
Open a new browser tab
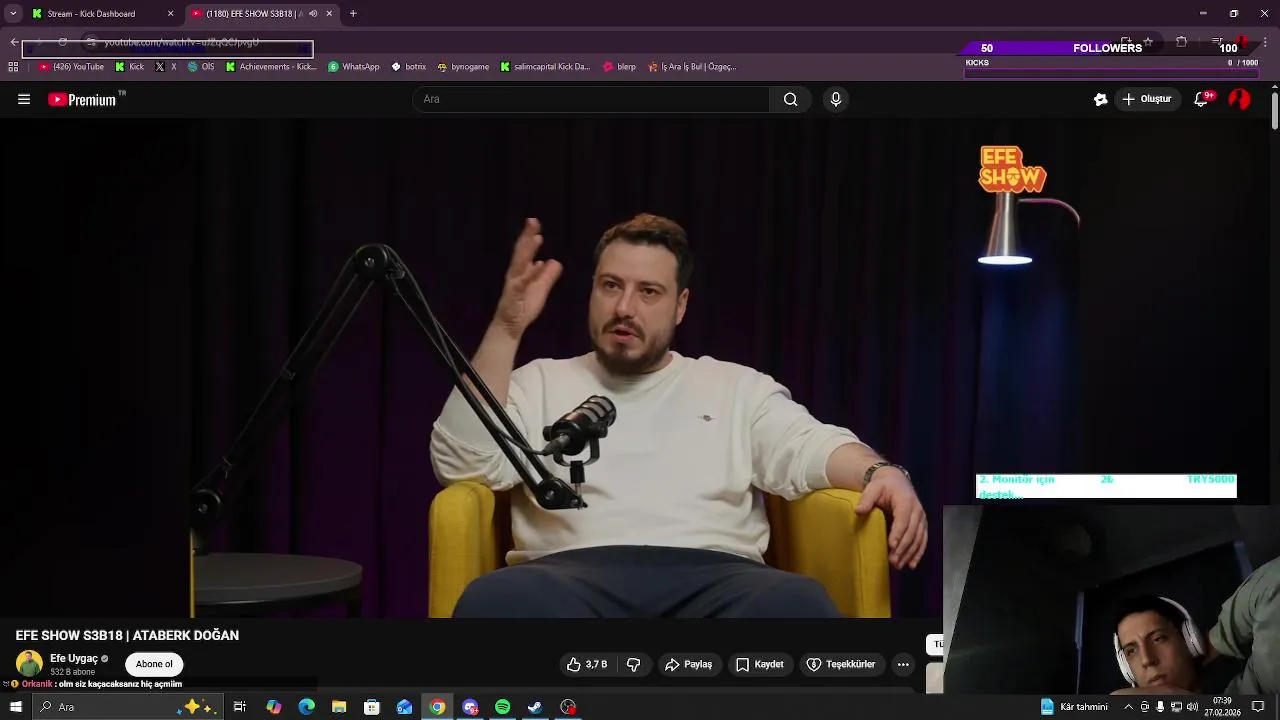coord(353,14)
